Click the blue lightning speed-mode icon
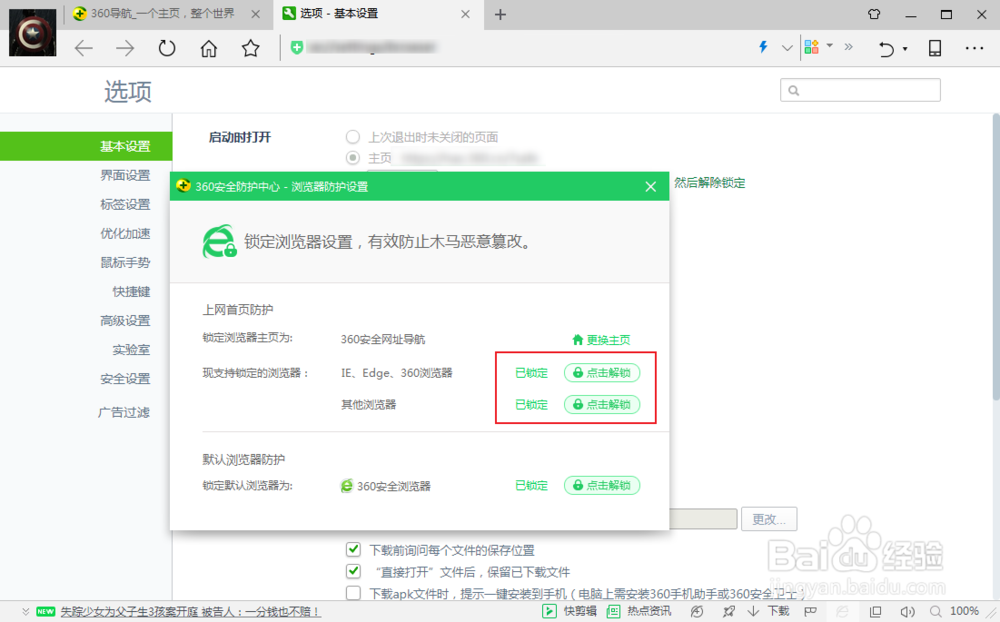 coord(763,47)
